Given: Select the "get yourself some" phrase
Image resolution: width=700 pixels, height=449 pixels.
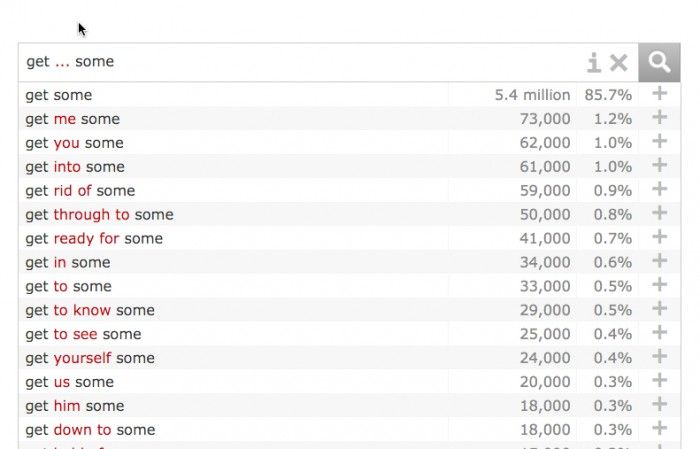Looking at the screenshot, I should (x=90, y=358).
